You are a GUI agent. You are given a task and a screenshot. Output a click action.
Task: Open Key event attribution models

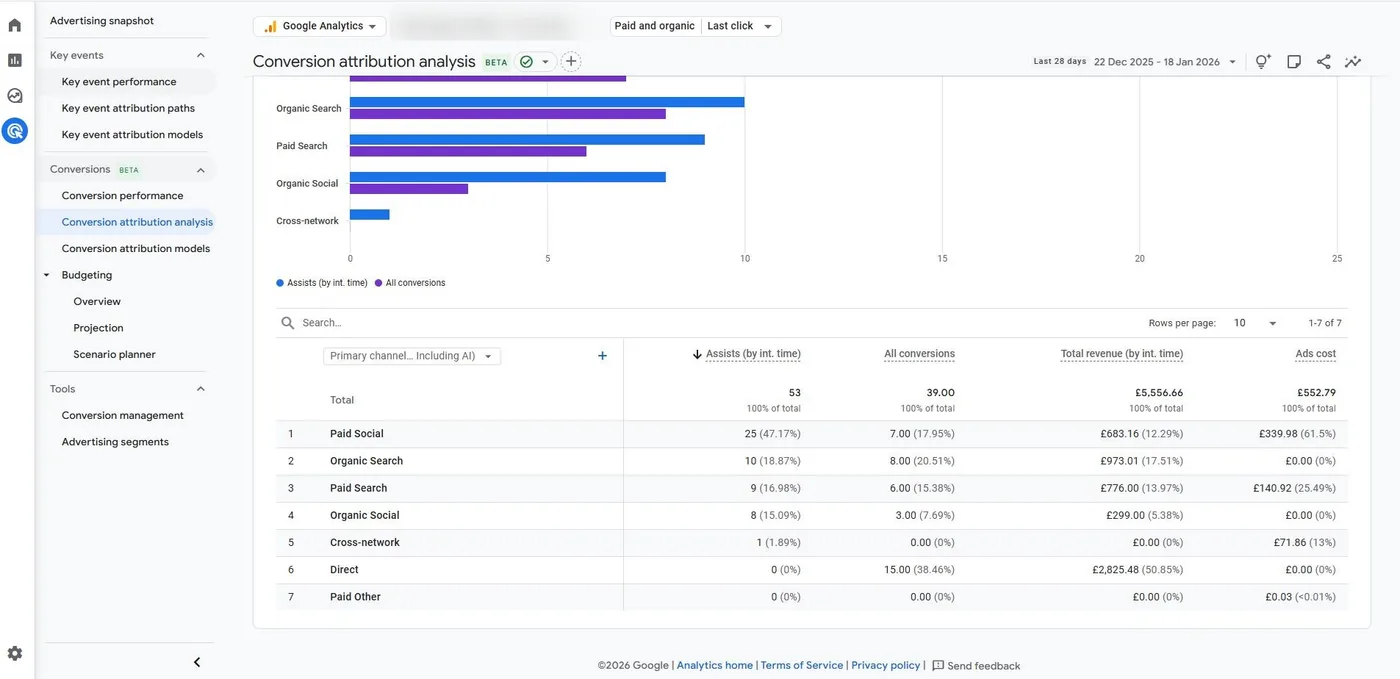point(132,135)
